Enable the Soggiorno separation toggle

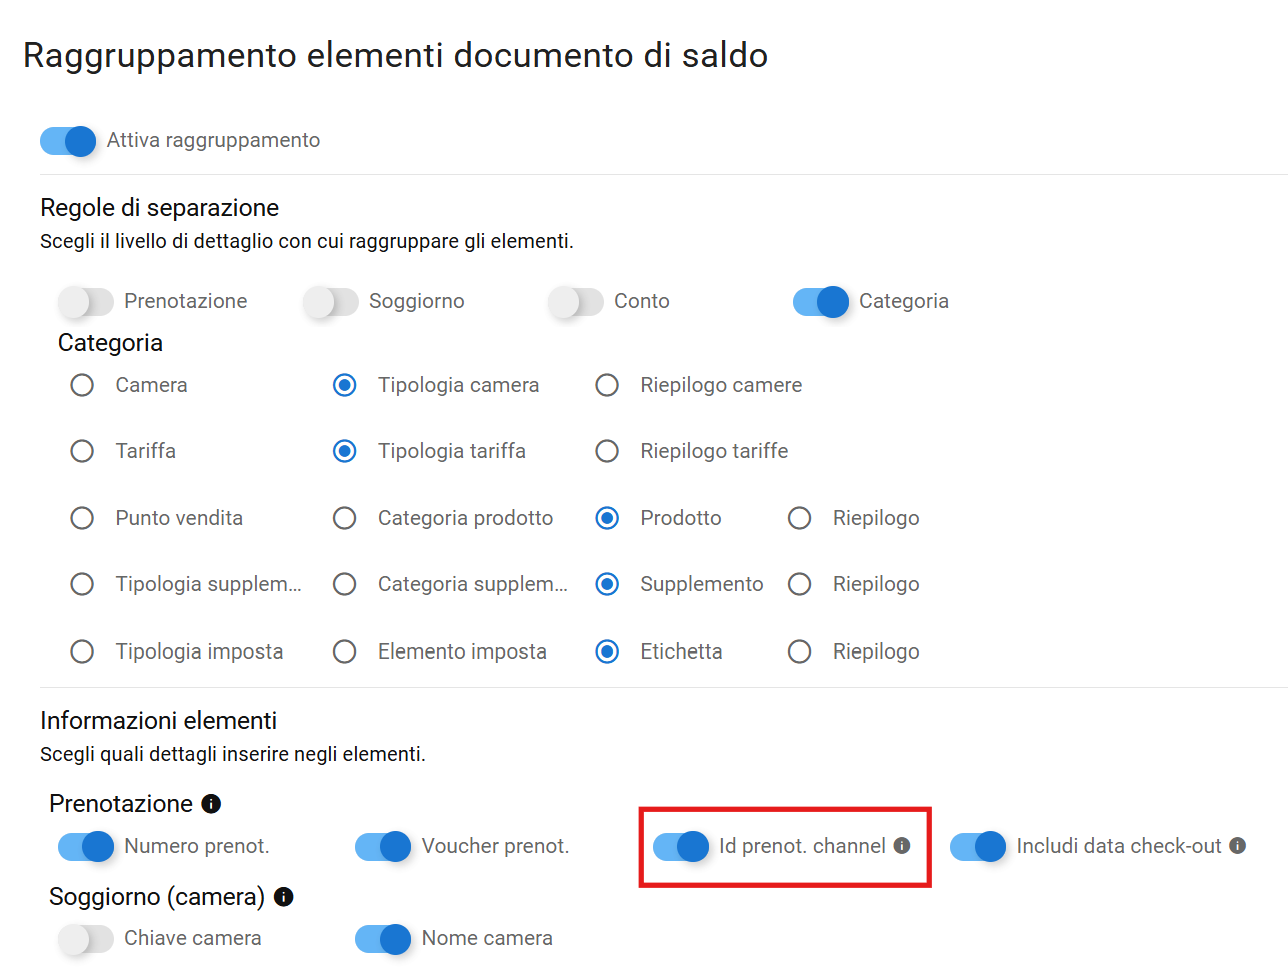tap(331, 302)
